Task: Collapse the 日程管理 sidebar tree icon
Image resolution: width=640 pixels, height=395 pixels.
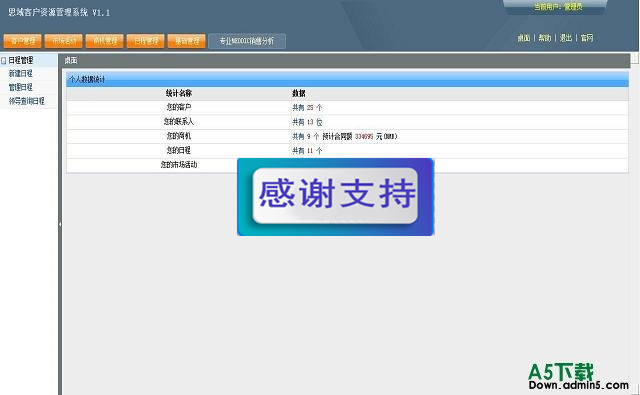Action: (4, 61)
